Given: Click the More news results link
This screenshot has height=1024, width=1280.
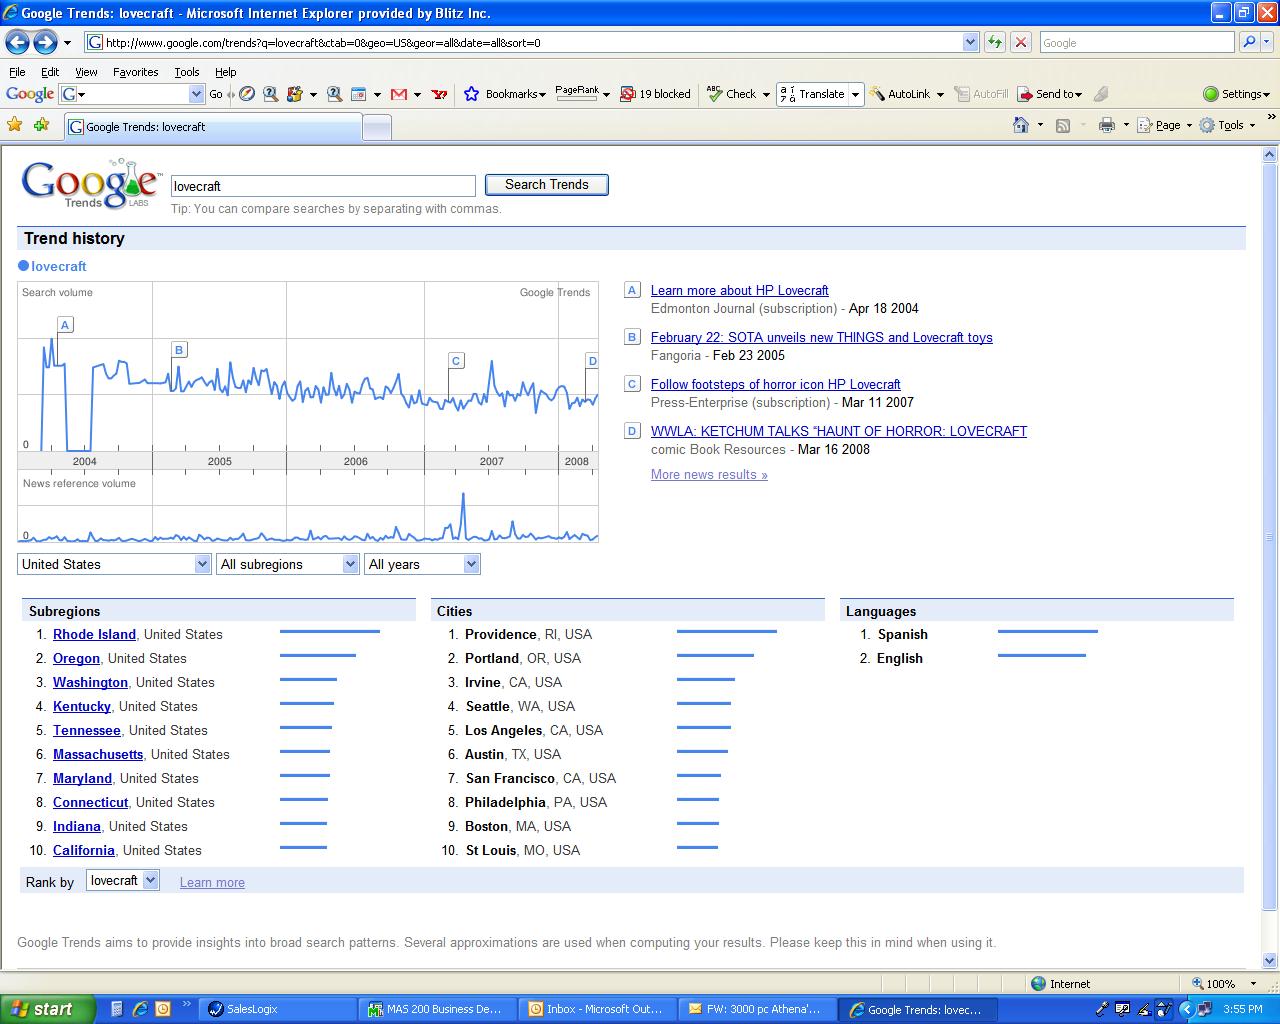Looking at the screenshot, I should click(x=709, y=474).
